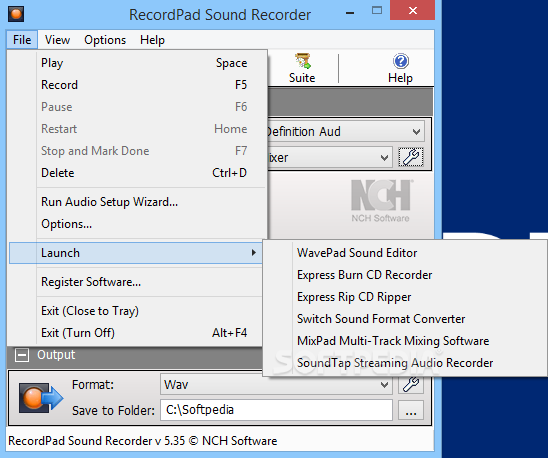The width and height of the screenshot is (548, 458).
Task: Open the Help menu in the menu bar
Action: pyautogui.click(x=152, y=40)
